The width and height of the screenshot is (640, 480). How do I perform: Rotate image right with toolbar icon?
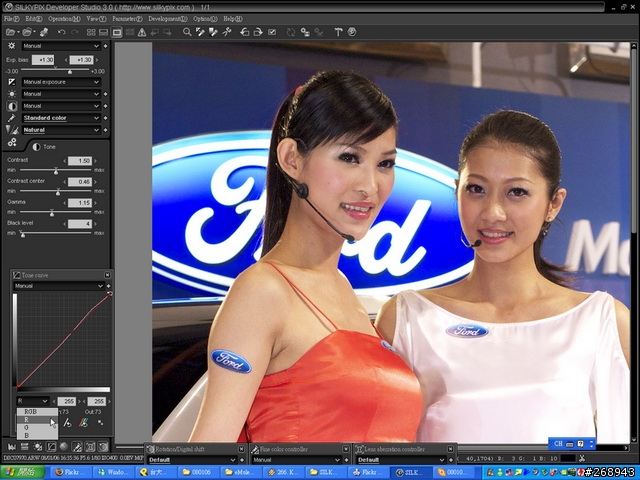click(258, 32)
